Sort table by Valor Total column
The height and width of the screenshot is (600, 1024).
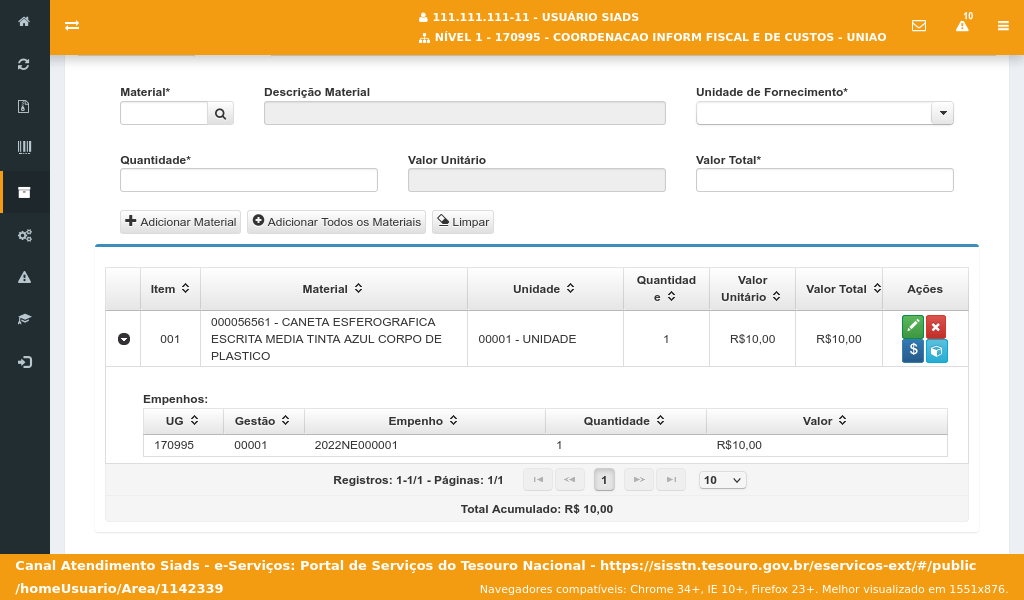tap(839, 289)
